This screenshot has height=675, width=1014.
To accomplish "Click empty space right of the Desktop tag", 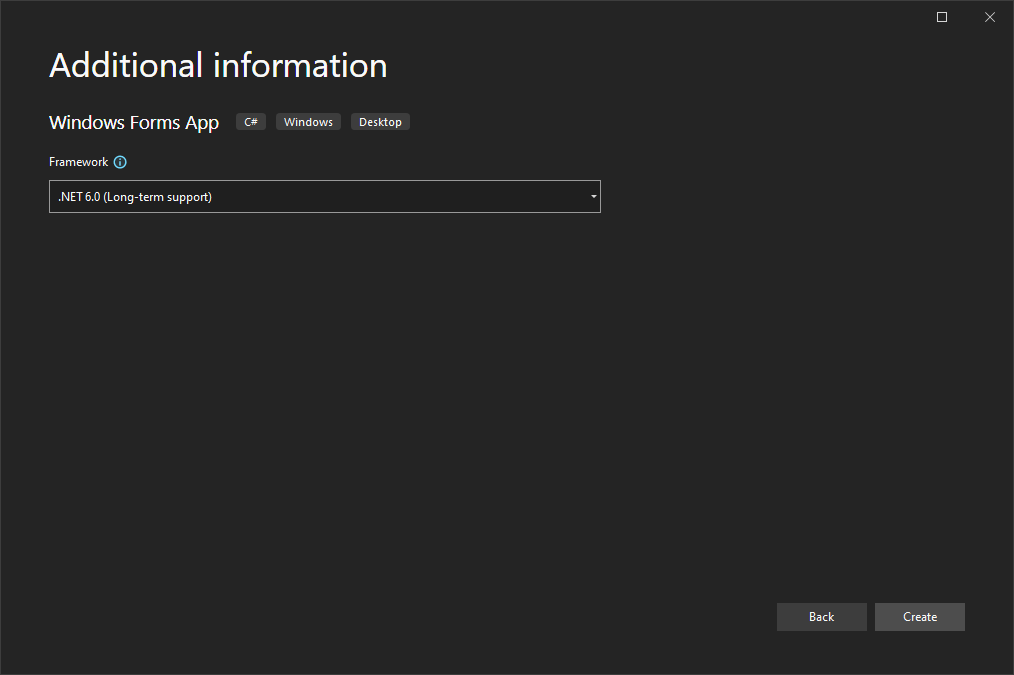I will coord(650,122).
